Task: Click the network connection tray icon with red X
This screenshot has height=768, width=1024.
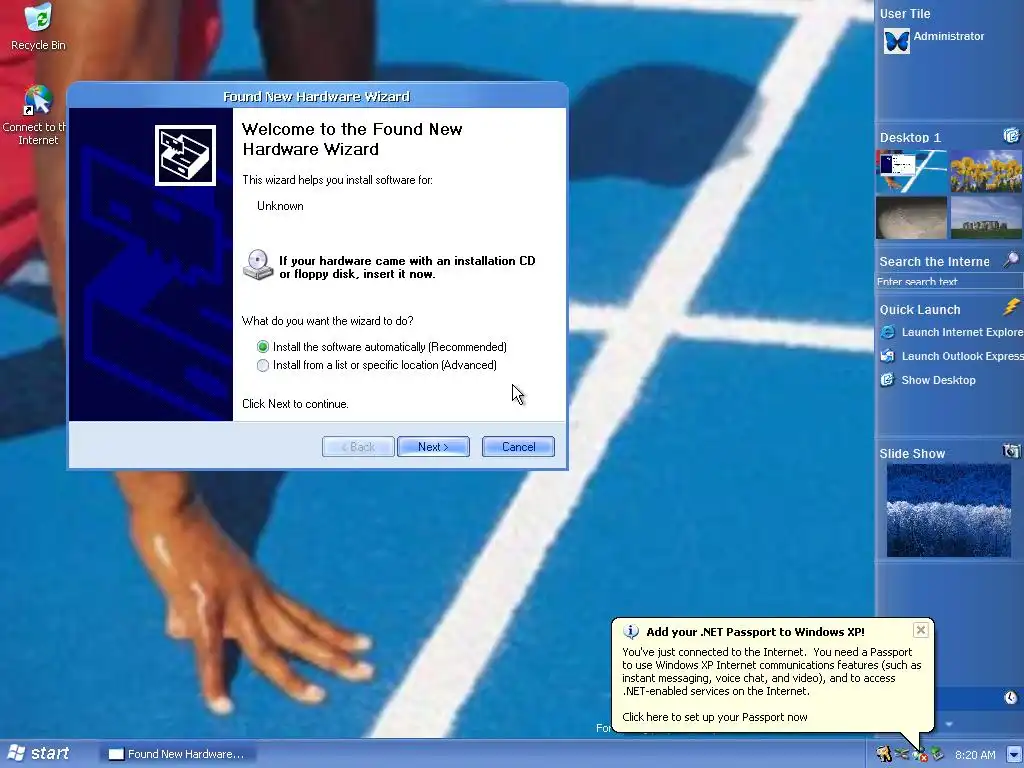Action: click(920, 755)
